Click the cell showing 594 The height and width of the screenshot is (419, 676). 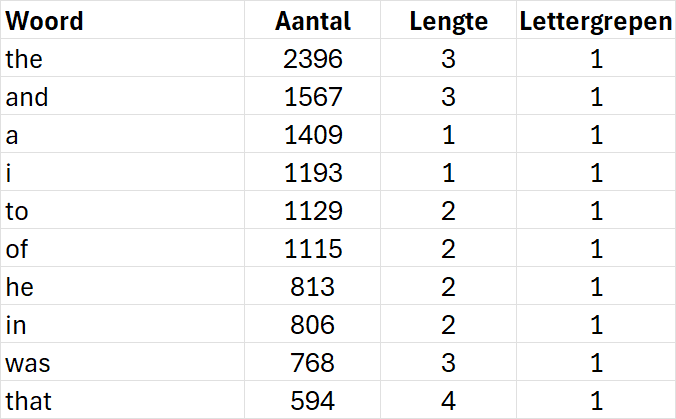[313, 399]
